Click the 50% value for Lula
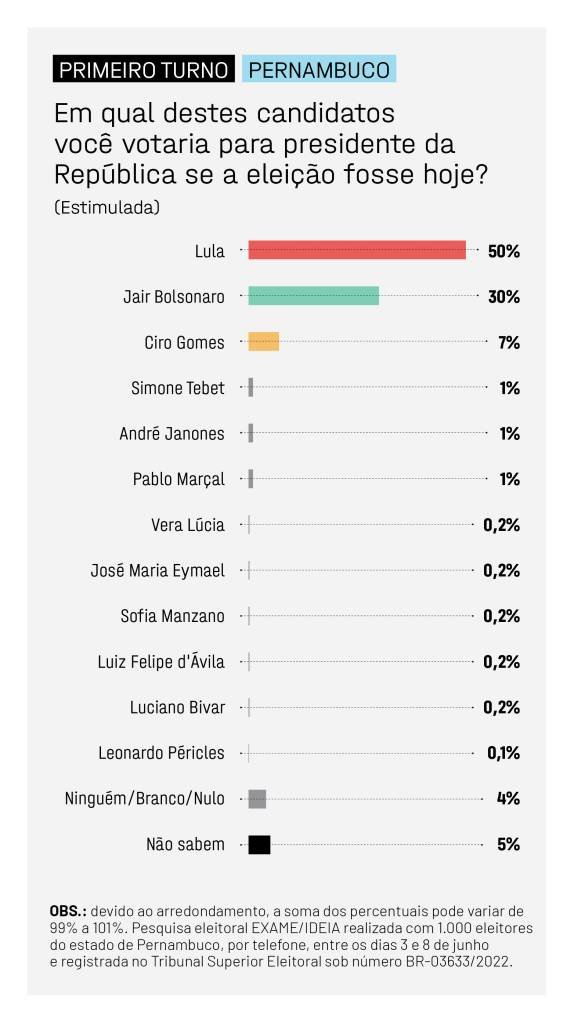Screen dimensions: 574x1023 [504, 251]
